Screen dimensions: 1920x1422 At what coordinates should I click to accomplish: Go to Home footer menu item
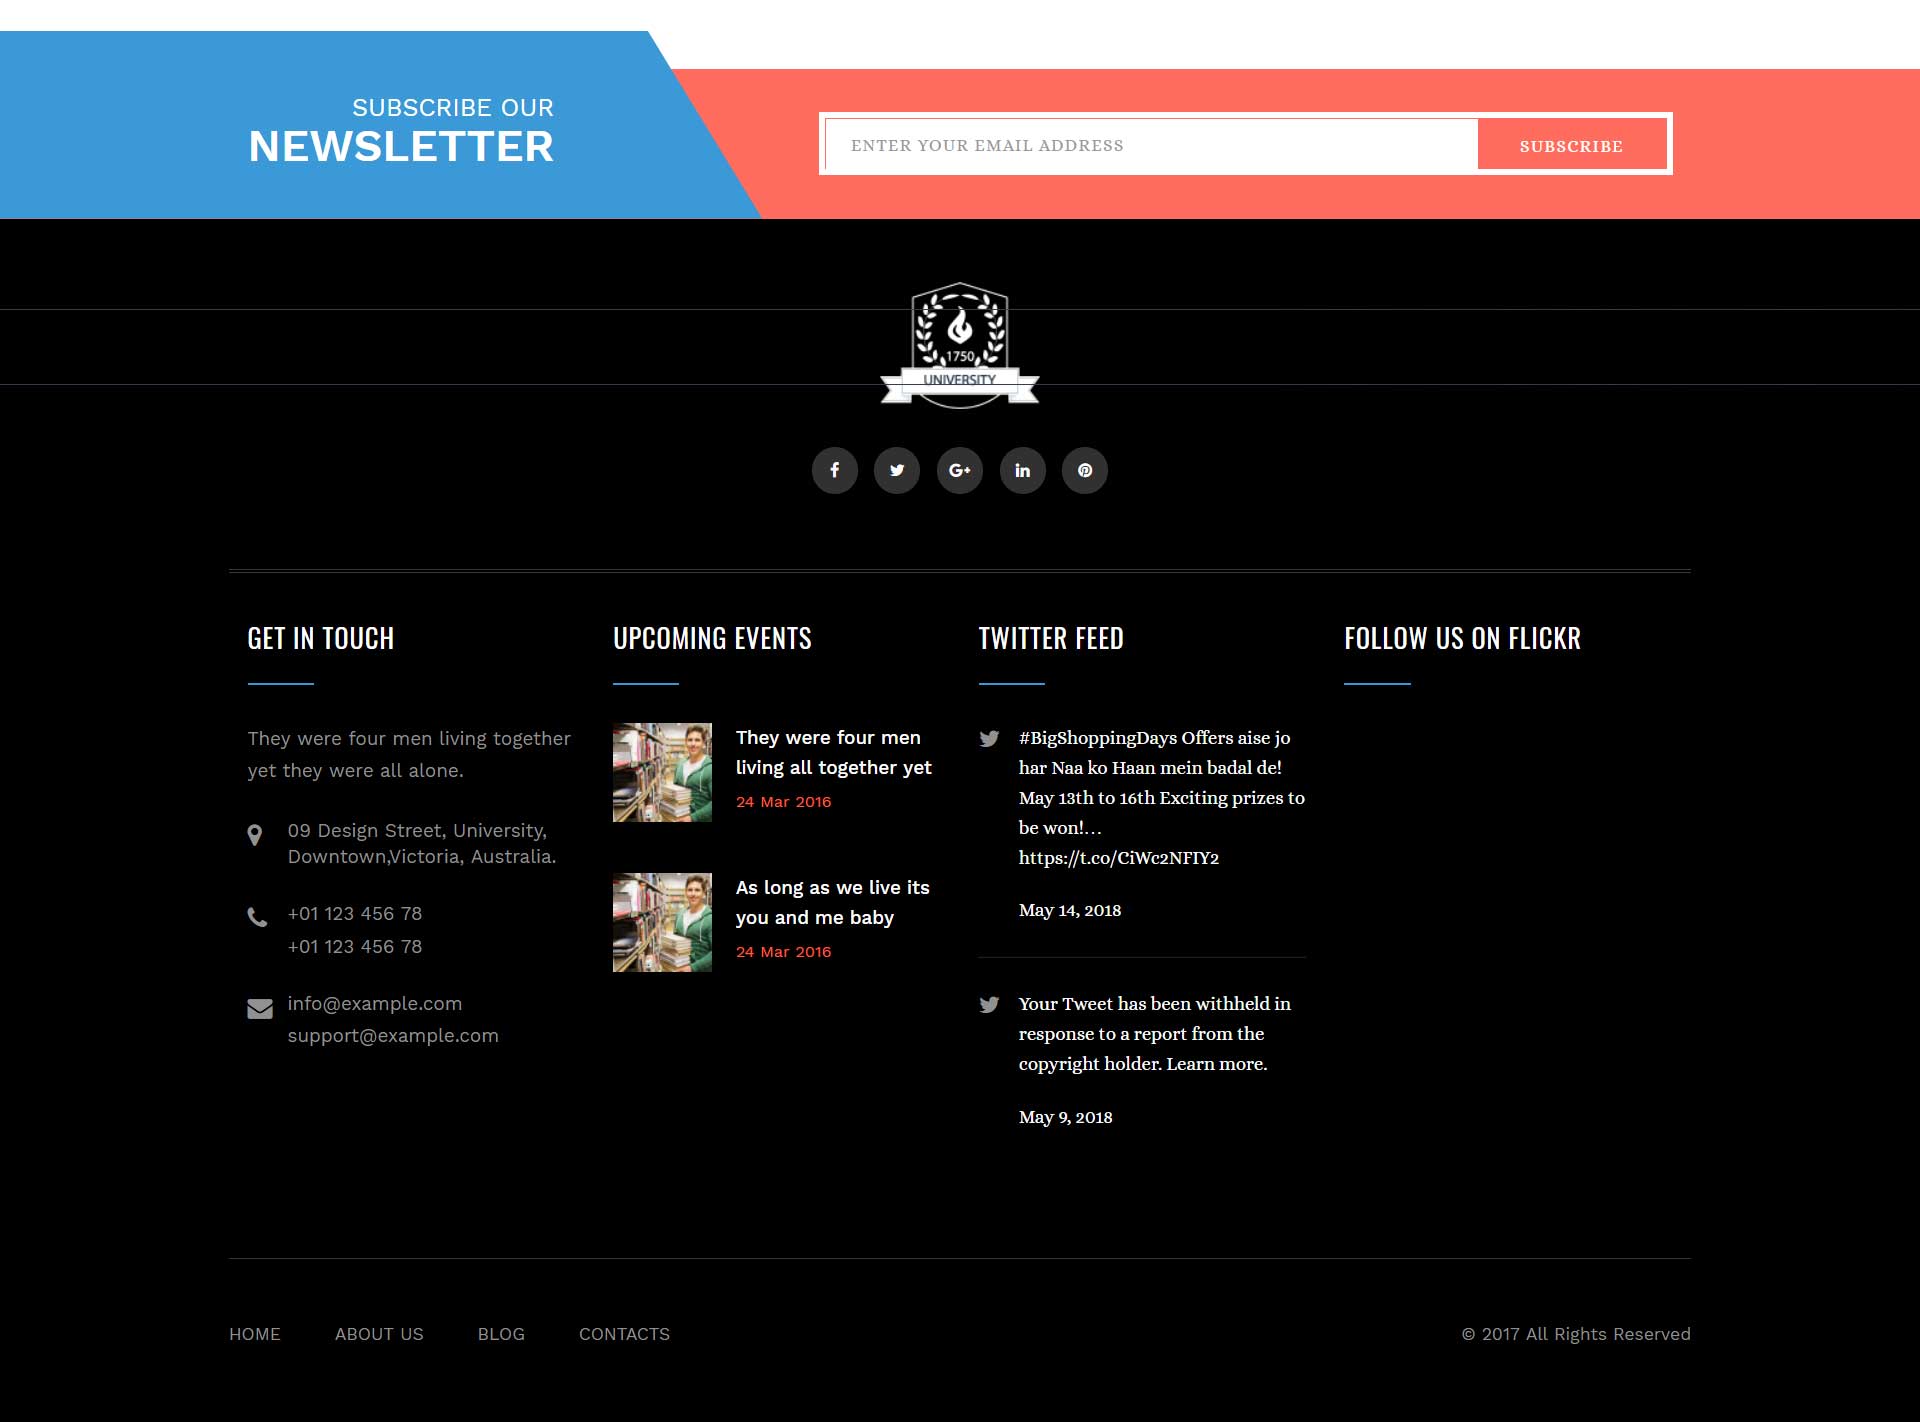tap(254, 1334)
